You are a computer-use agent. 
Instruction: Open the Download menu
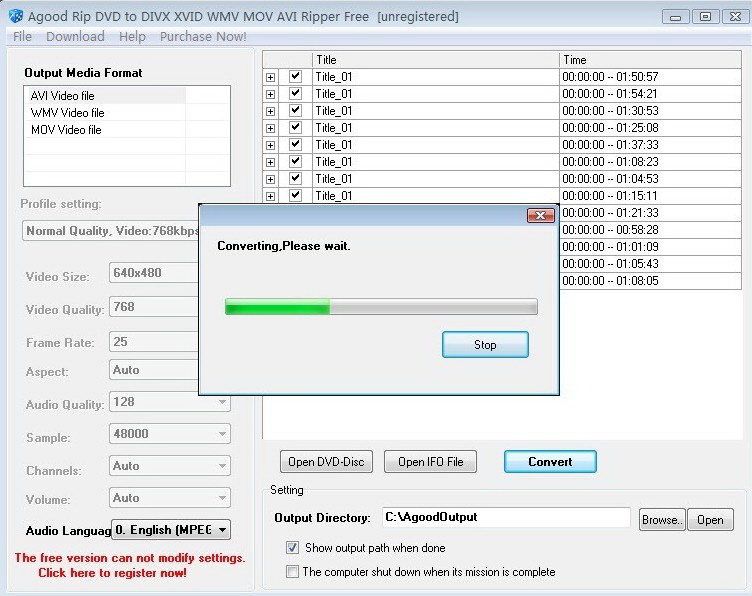(x=75, y=36)
